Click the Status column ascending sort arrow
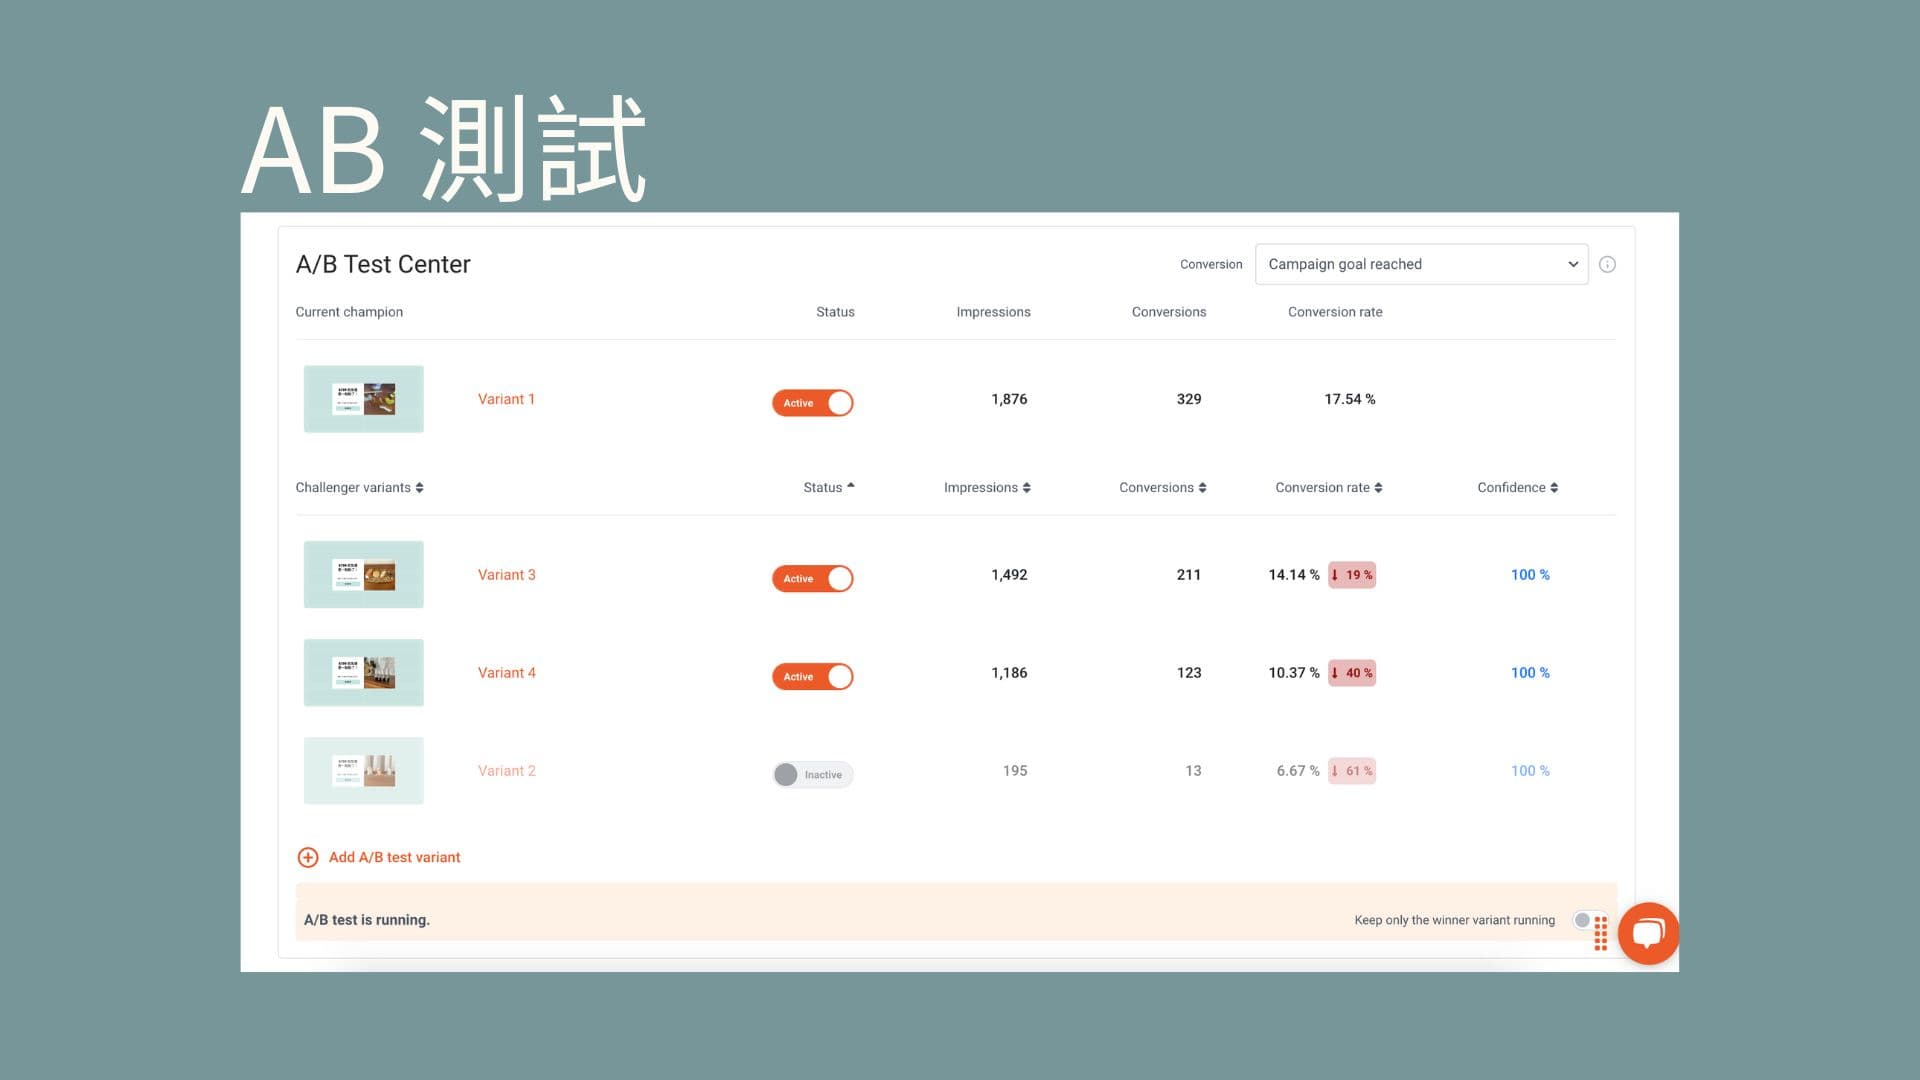This screenshot has height=1080, width=1920. (x=850, y=487)
